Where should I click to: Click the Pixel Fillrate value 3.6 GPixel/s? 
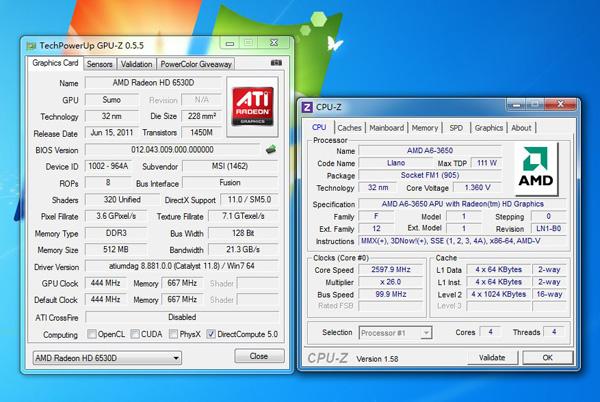[x=116, y=216]
